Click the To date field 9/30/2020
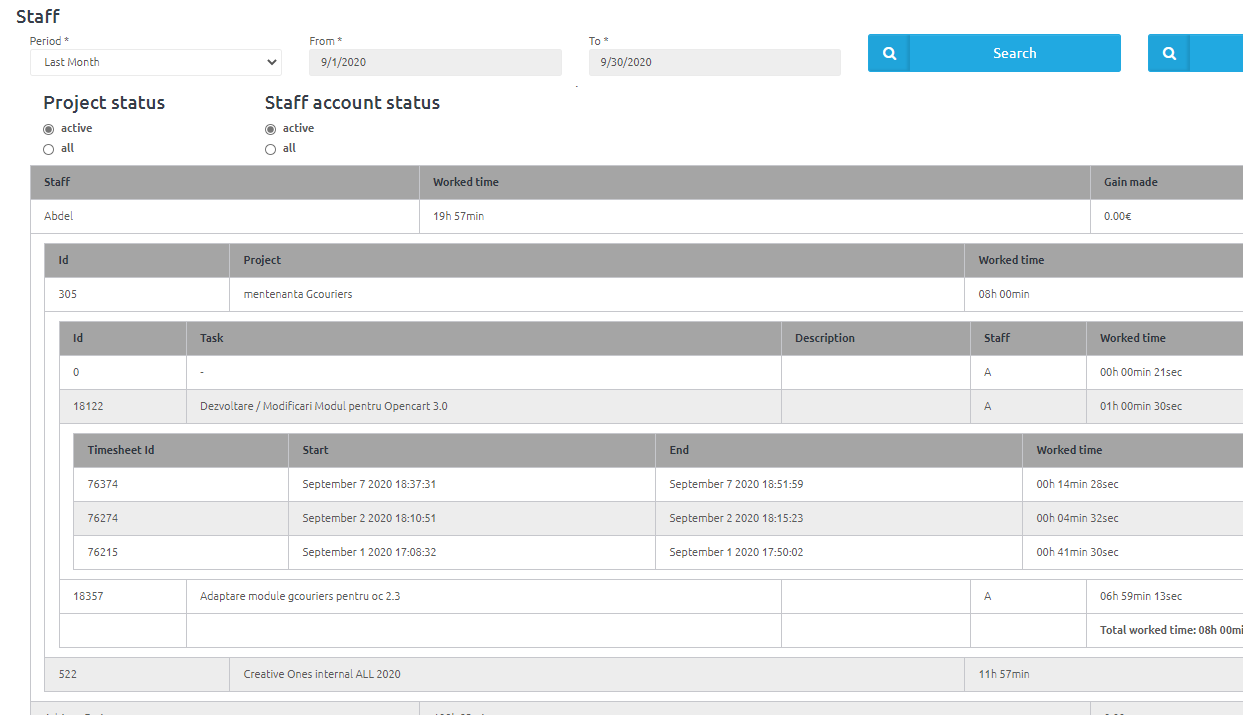Screen dimensions: 1243x715 (x=715, y=62)
